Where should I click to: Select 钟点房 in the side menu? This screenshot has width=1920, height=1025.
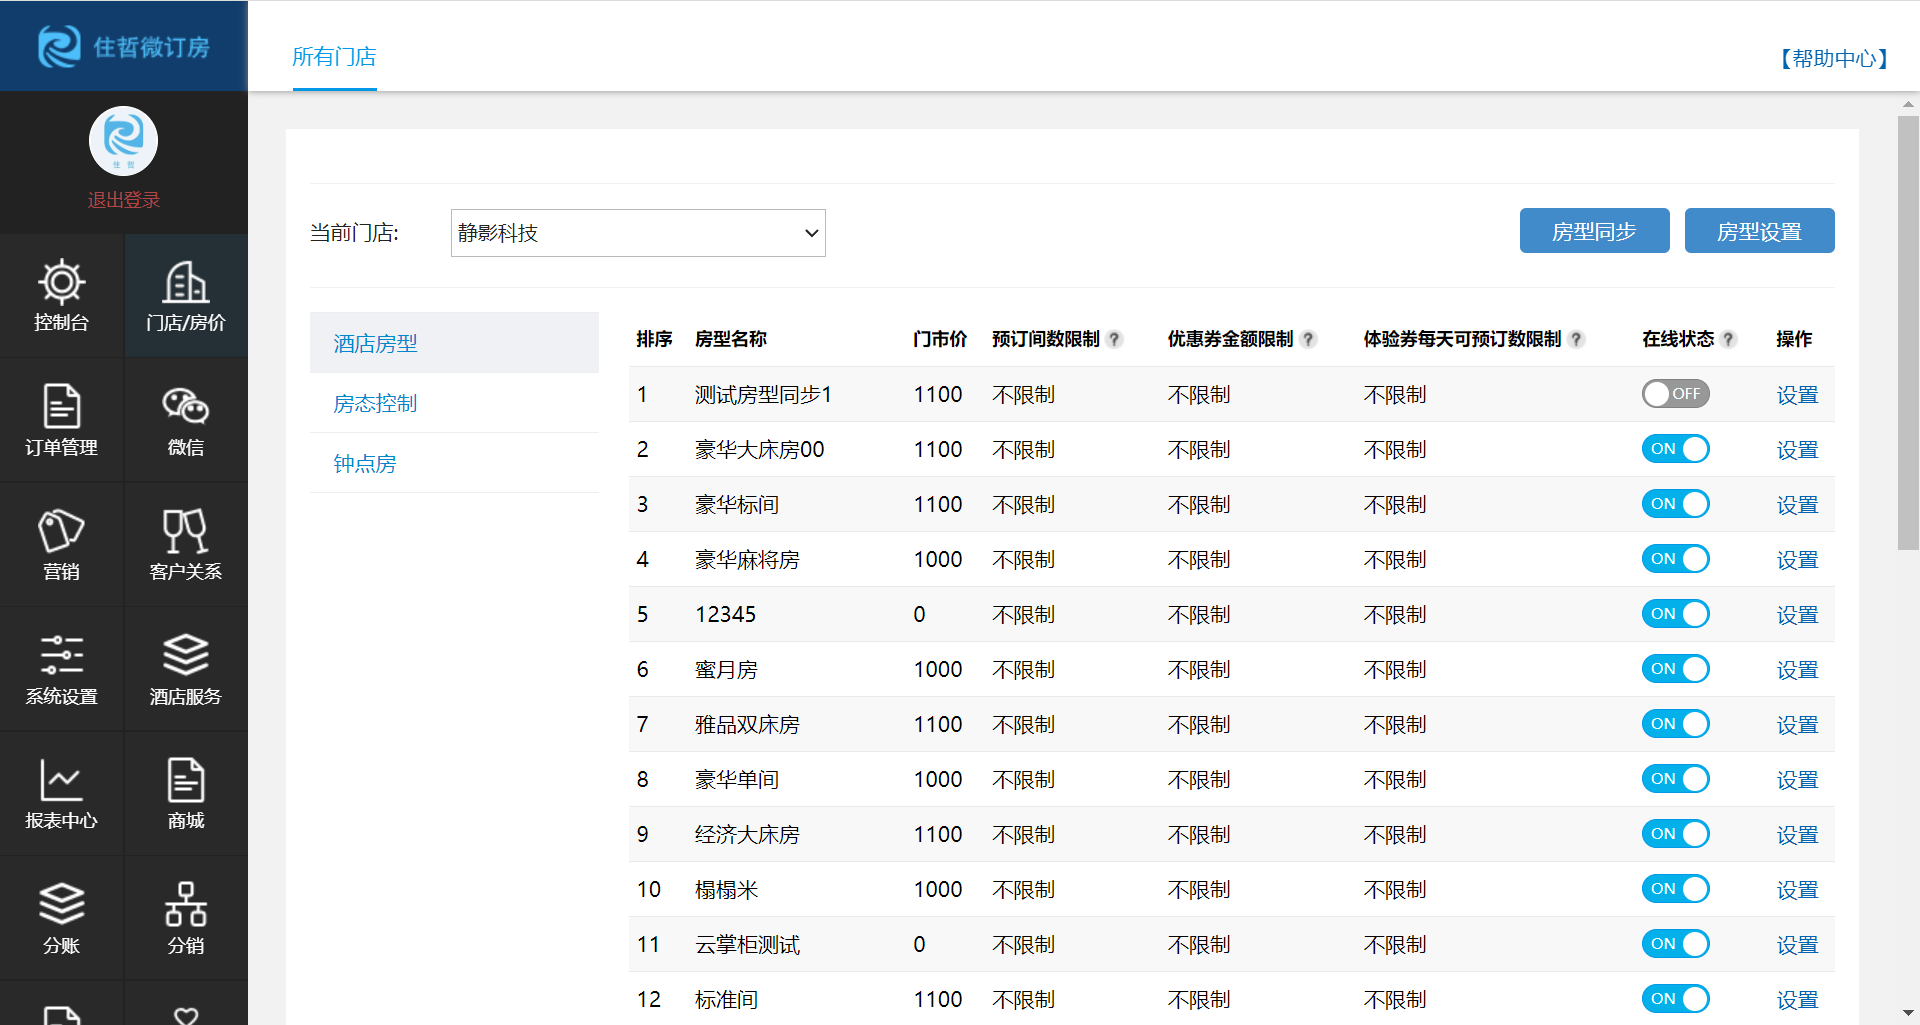pyautogui.click(x=454, y=463)
